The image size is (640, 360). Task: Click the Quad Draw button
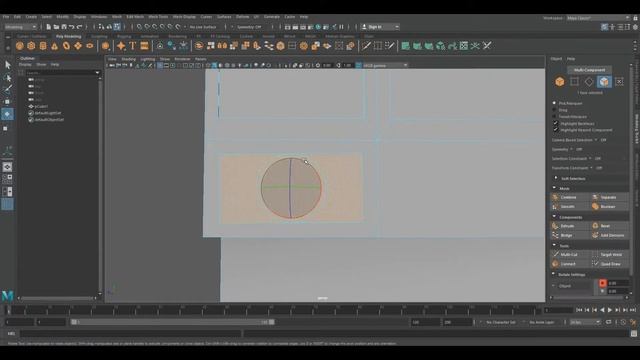click(x=610, y=264)
